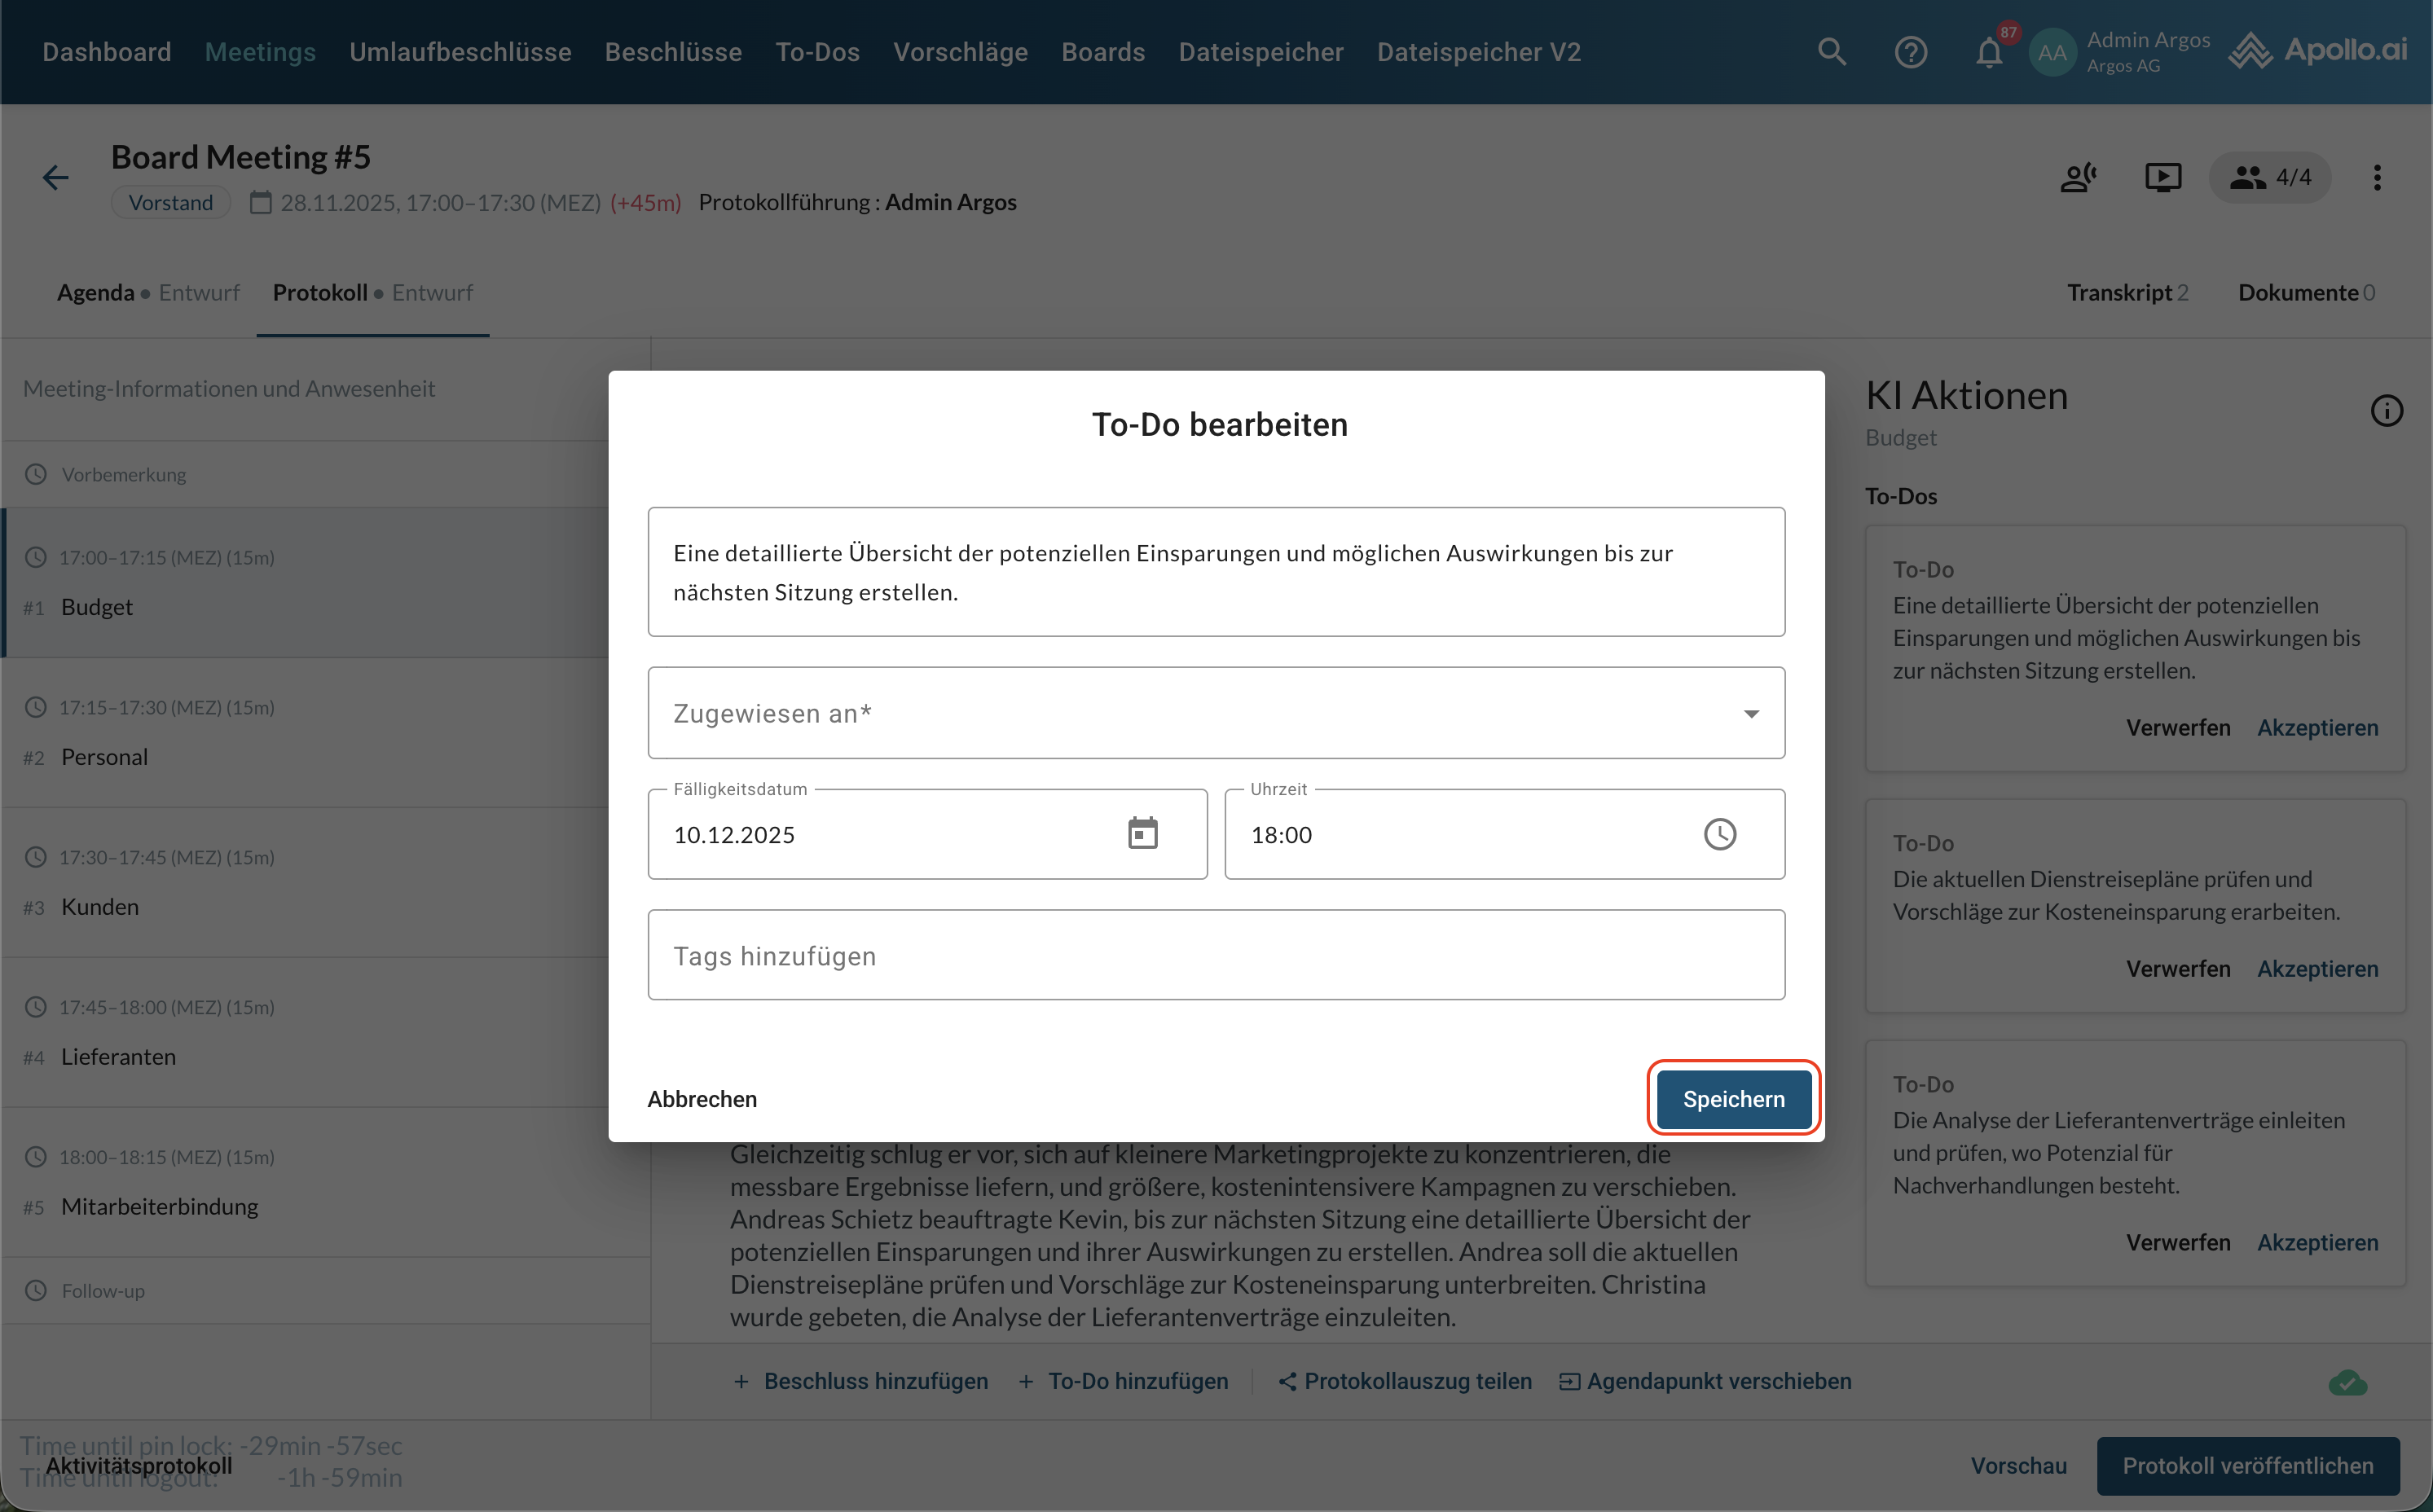Open the 4/4 participants list
Image resolution: width=2433 pixels, height=1512 pixels.
pyautogui.click(x=2270, y=178)
